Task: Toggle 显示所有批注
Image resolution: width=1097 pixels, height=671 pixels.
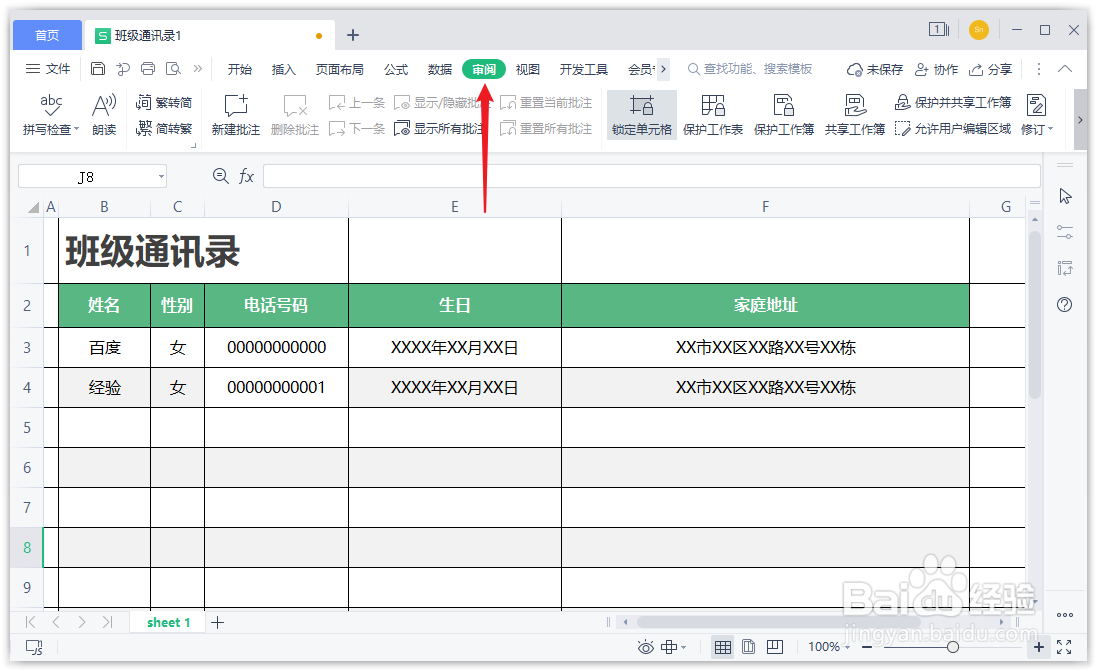Action: [x=439, y=129]
